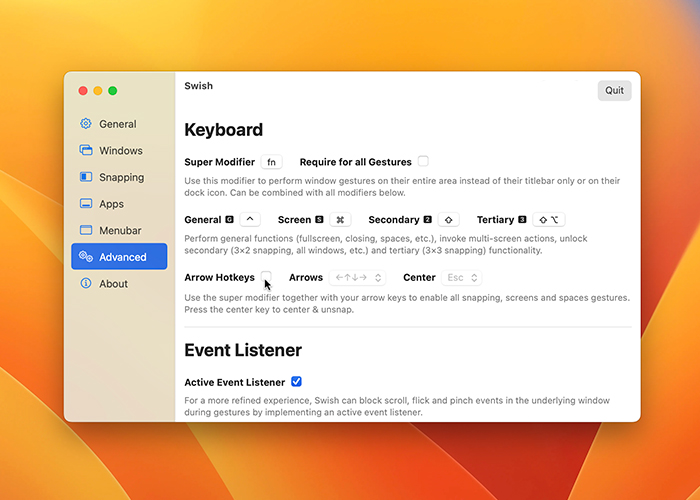Change the Super Modifier fn key

271,162
